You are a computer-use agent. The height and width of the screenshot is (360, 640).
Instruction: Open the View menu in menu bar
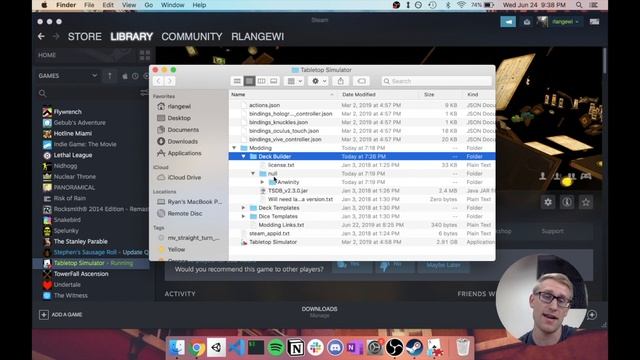(129, 5)
